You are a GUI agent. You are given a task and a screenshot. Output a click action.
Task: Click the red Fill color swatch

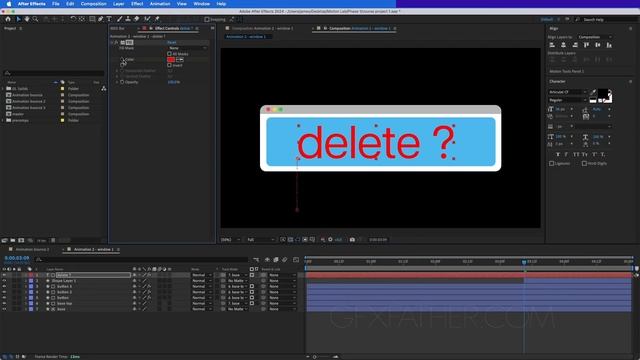pos(171,60)
